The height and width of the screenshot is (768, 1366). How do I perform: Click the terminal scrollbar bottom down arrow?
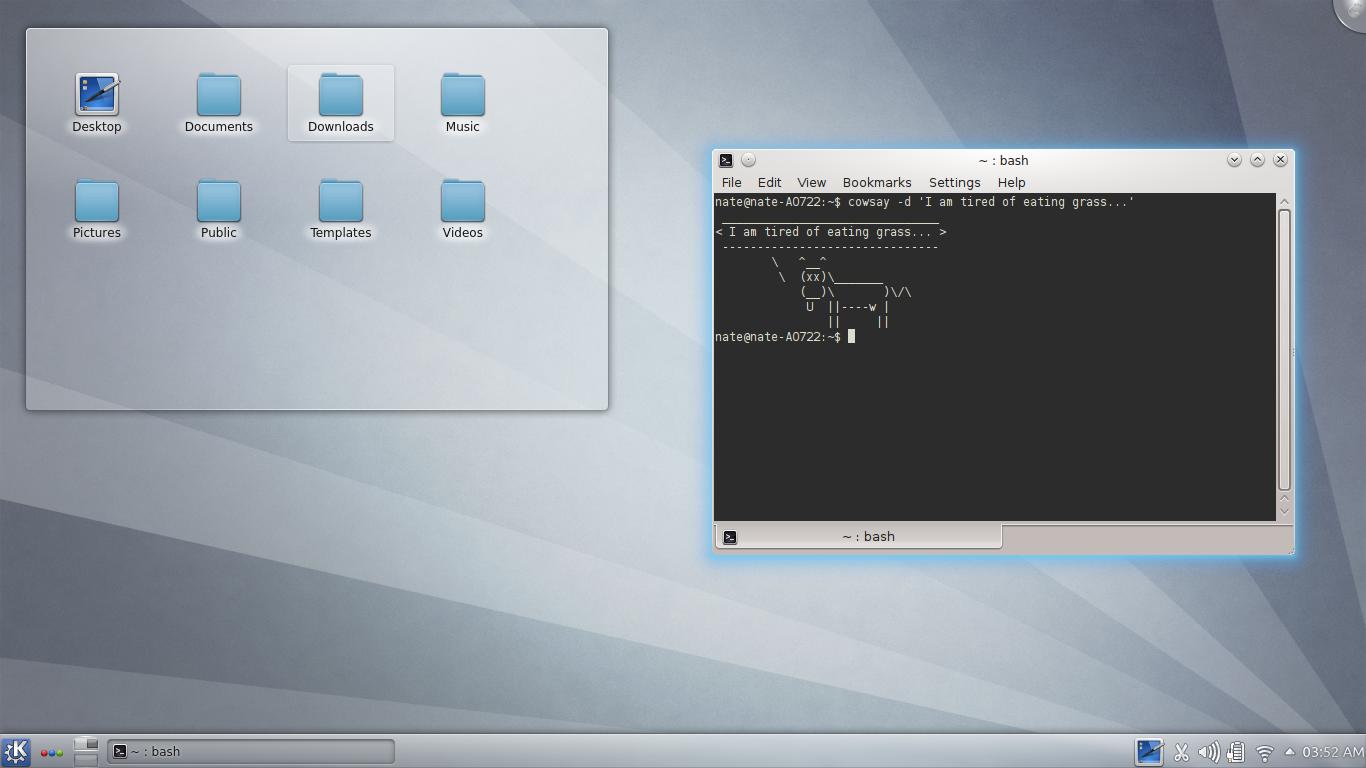(x=1285, y=512)
